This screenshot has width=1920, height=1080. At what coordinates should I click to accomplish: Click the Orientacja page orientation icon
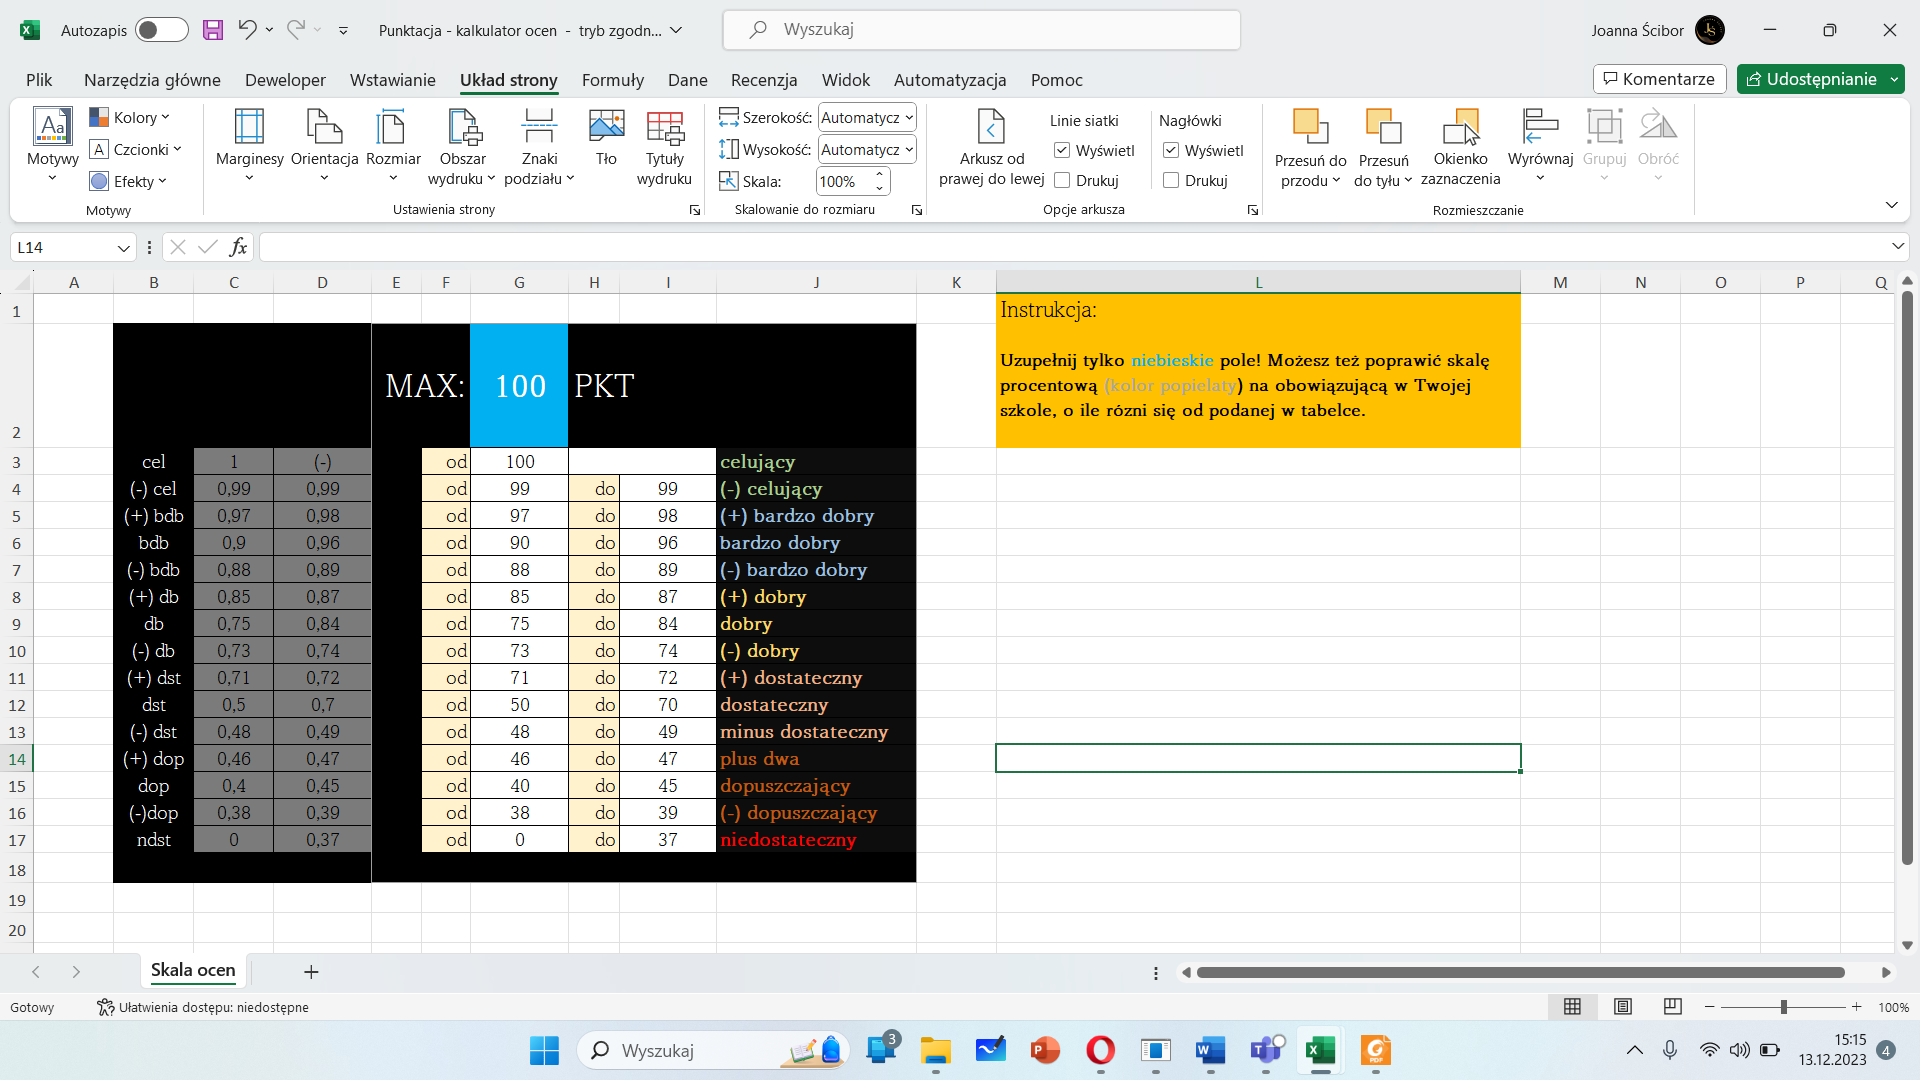324,128
